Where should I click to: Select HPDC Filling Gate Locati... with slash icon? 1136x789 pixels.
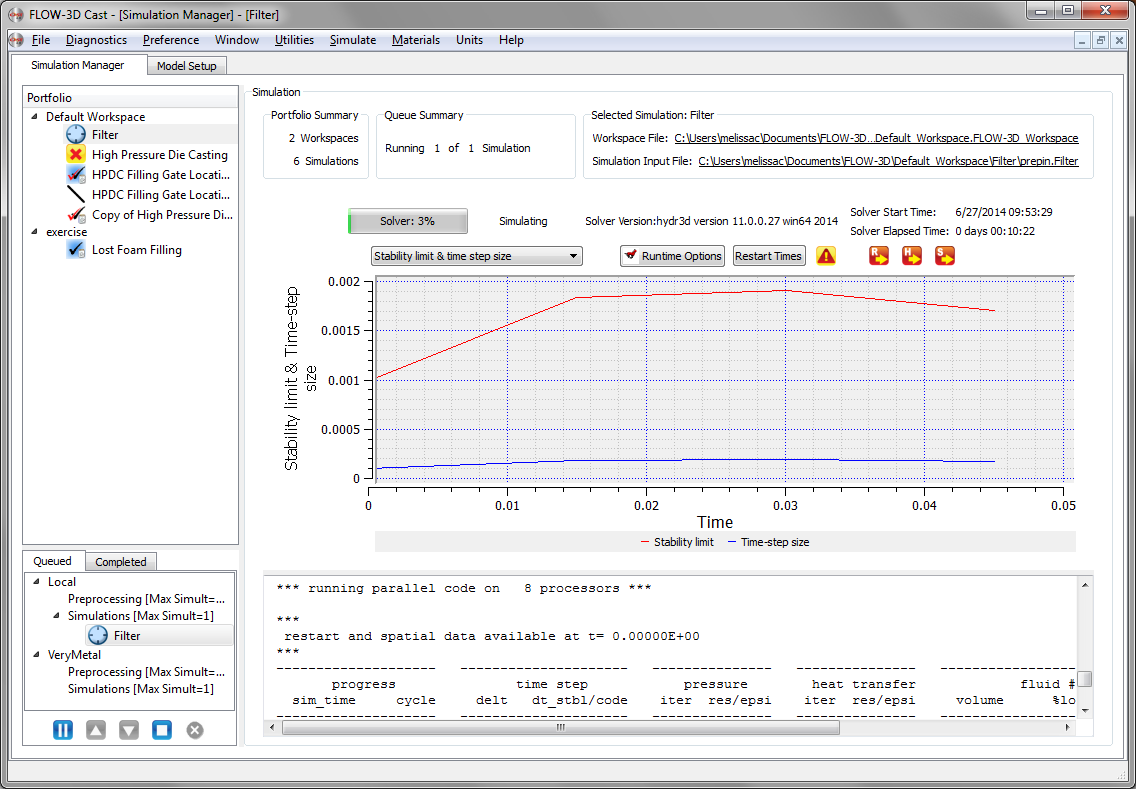pos(161,195)
